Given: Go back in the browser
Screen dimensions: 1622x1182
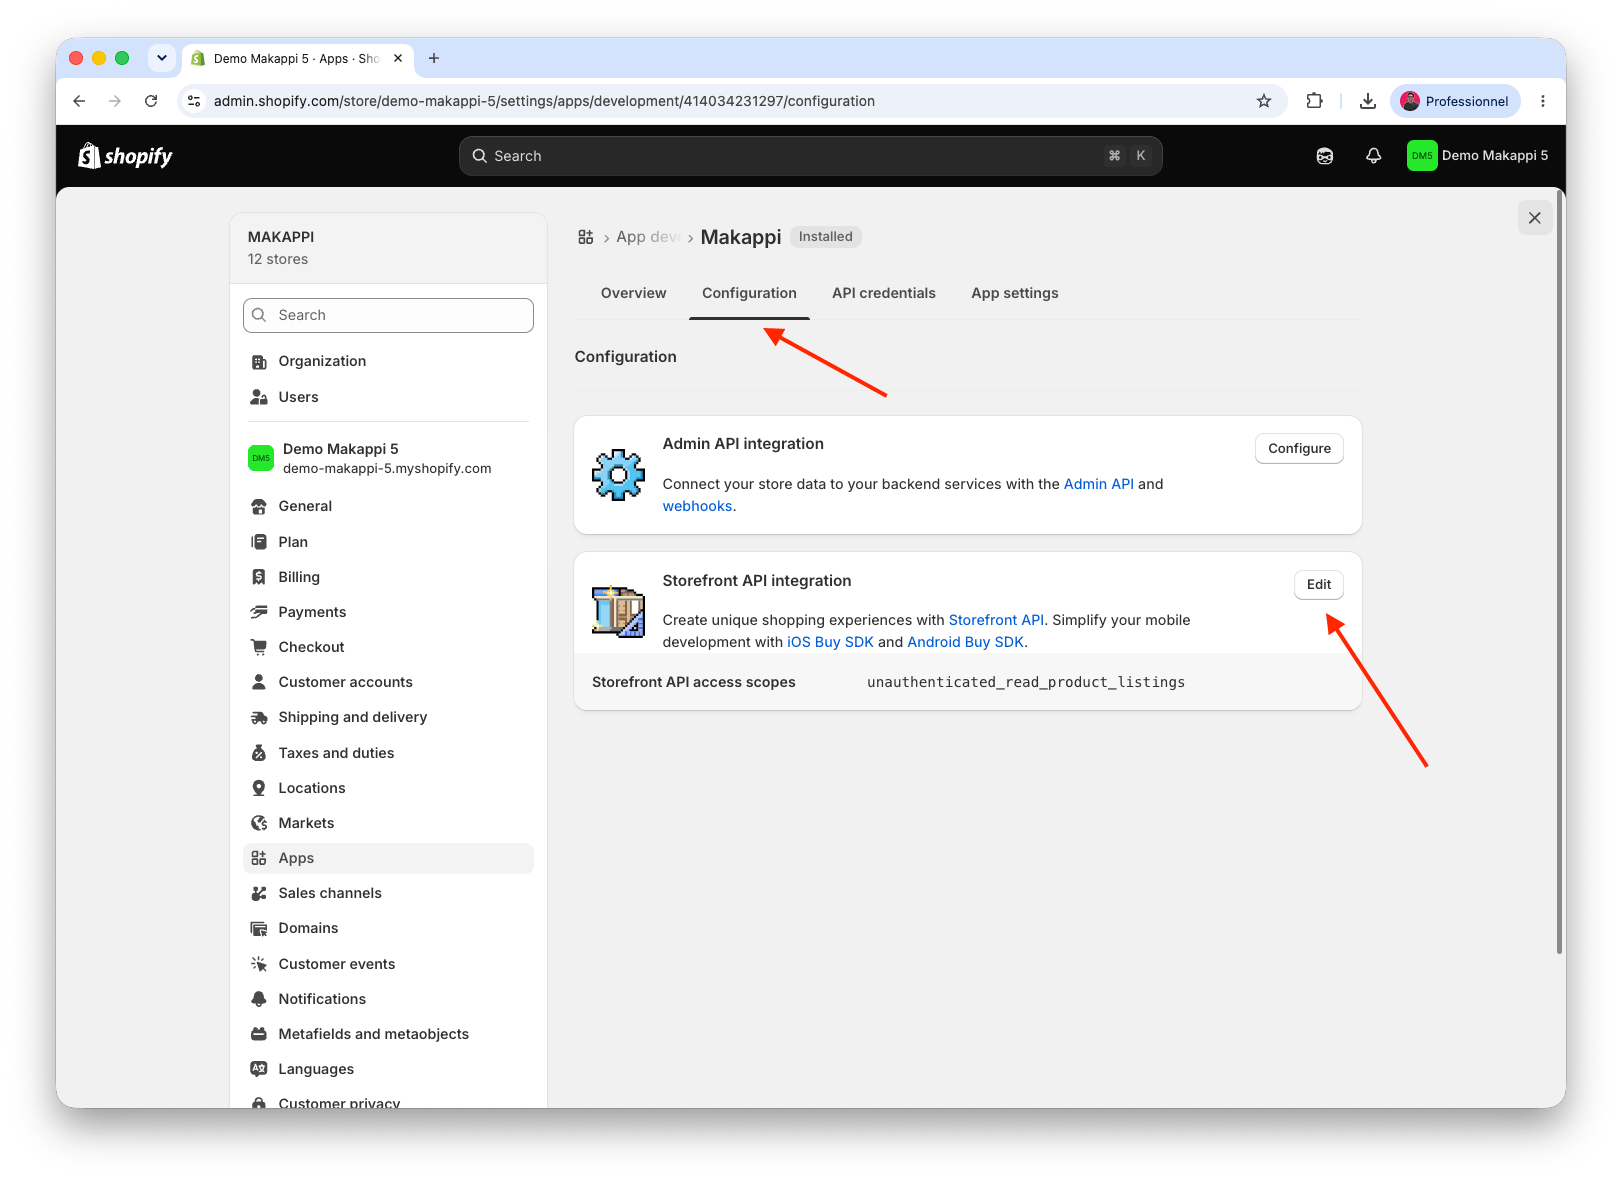Looking at the screenshot, I should 79,101.
